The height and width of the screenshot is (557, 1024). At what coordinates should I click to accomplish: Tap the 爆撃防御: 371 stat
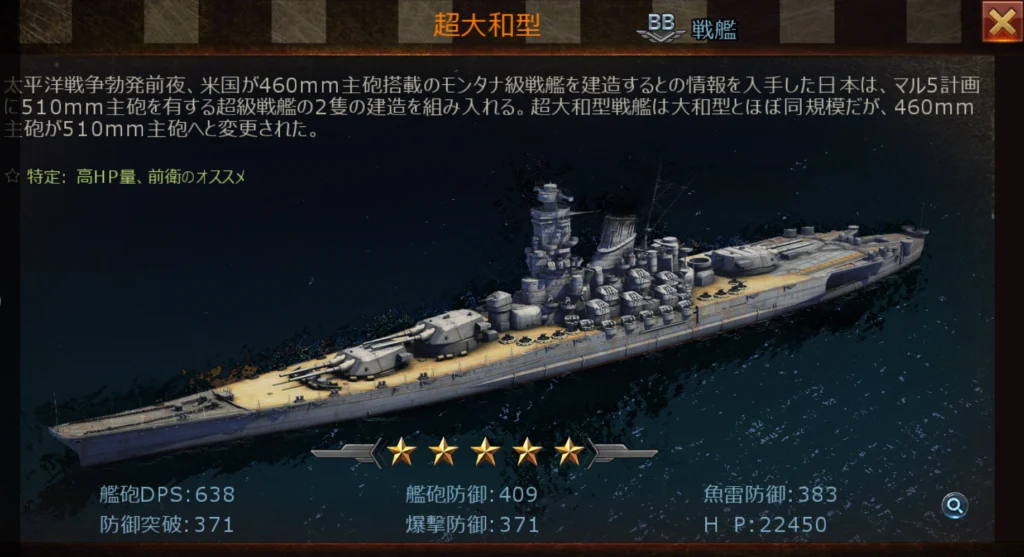(472, 524)
